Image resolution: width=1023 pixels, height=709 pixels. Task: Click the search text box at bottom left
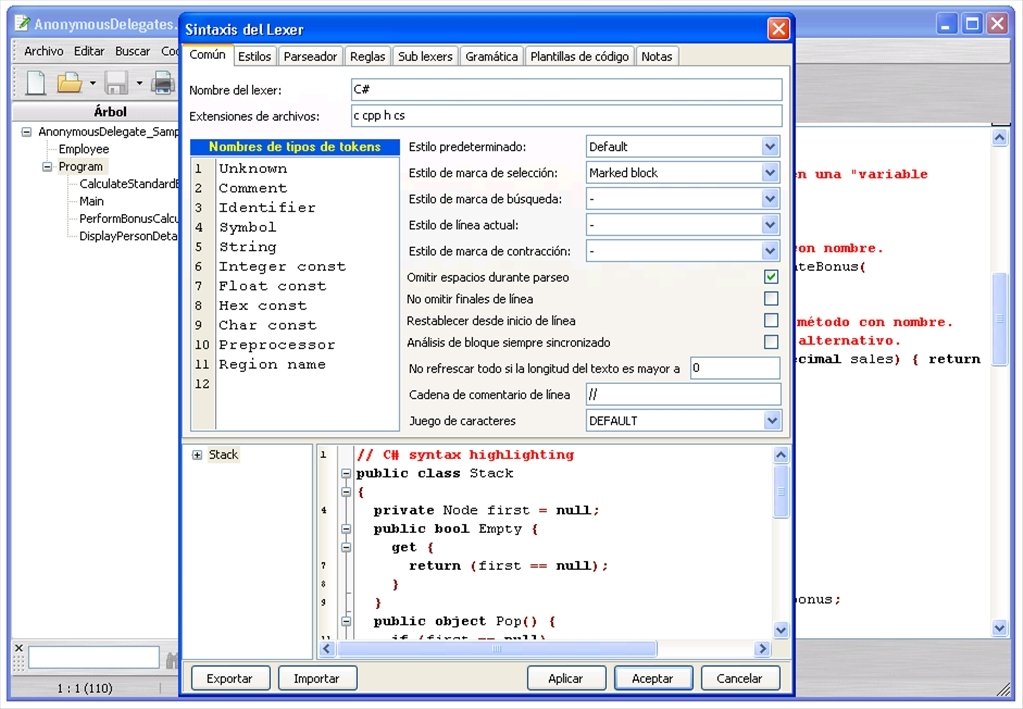tap(94, 657)
